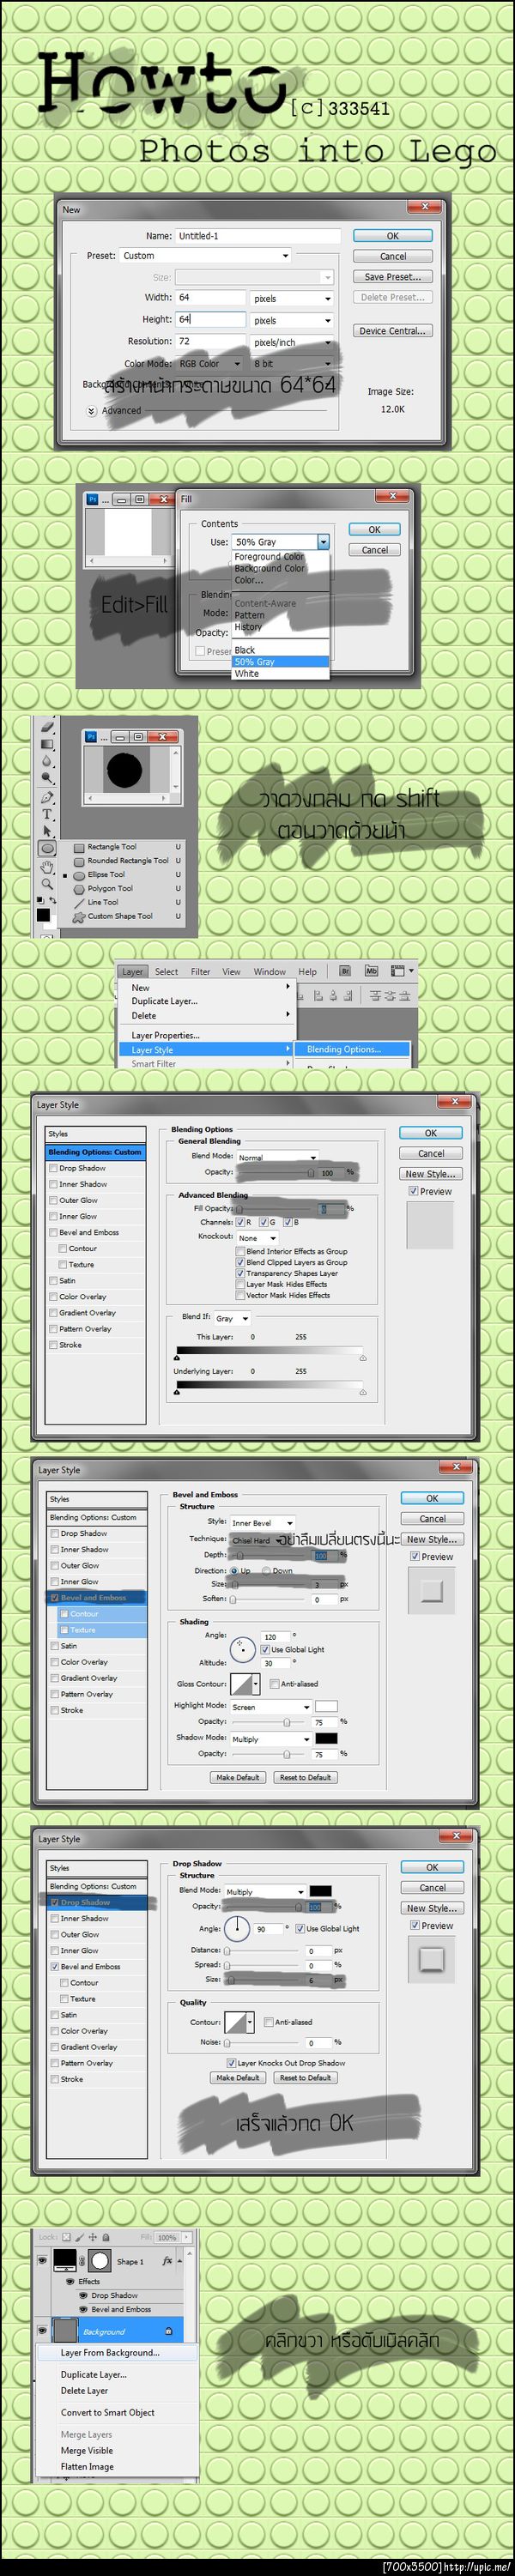Select the Pen tool
This screenshot has height=2576, width=515.
pyautogui.click(x=46, y=797)
